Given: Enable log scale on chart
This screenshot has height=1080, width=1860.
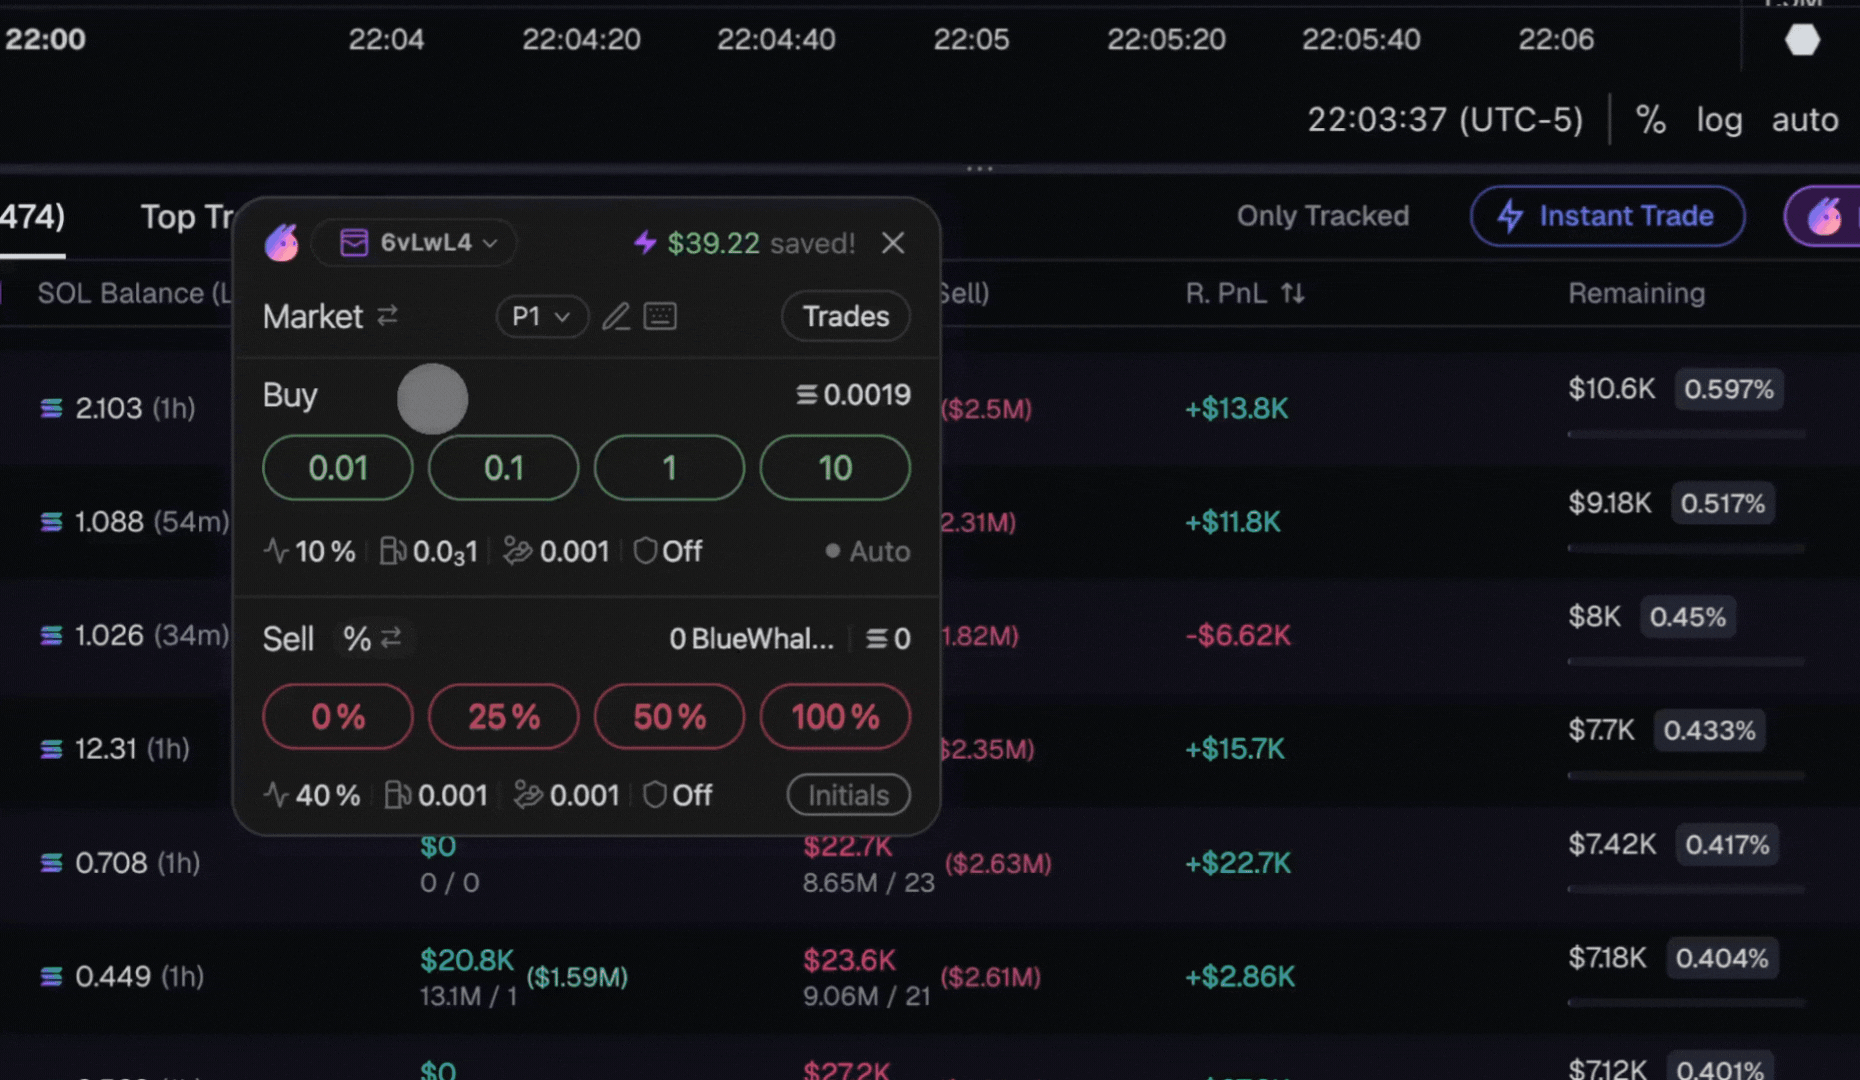Looking at the screenshot, I should click(x=1718, y=120).
